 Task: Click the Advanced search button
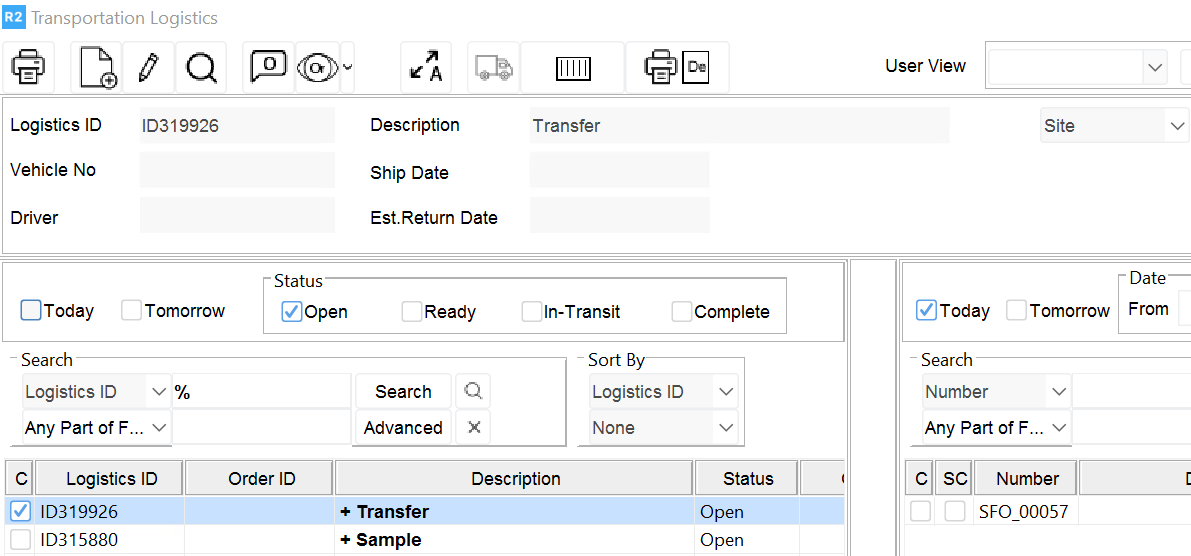(403, 428)
